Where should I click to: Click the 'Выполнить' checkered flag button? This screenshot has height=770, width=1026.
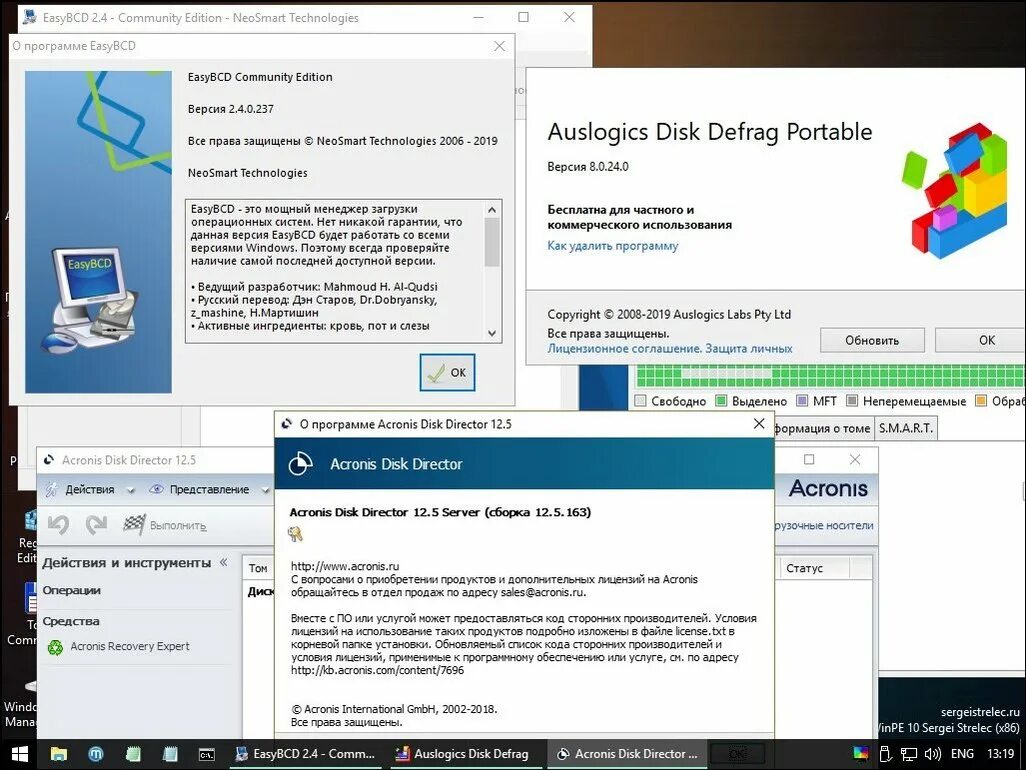164,525
